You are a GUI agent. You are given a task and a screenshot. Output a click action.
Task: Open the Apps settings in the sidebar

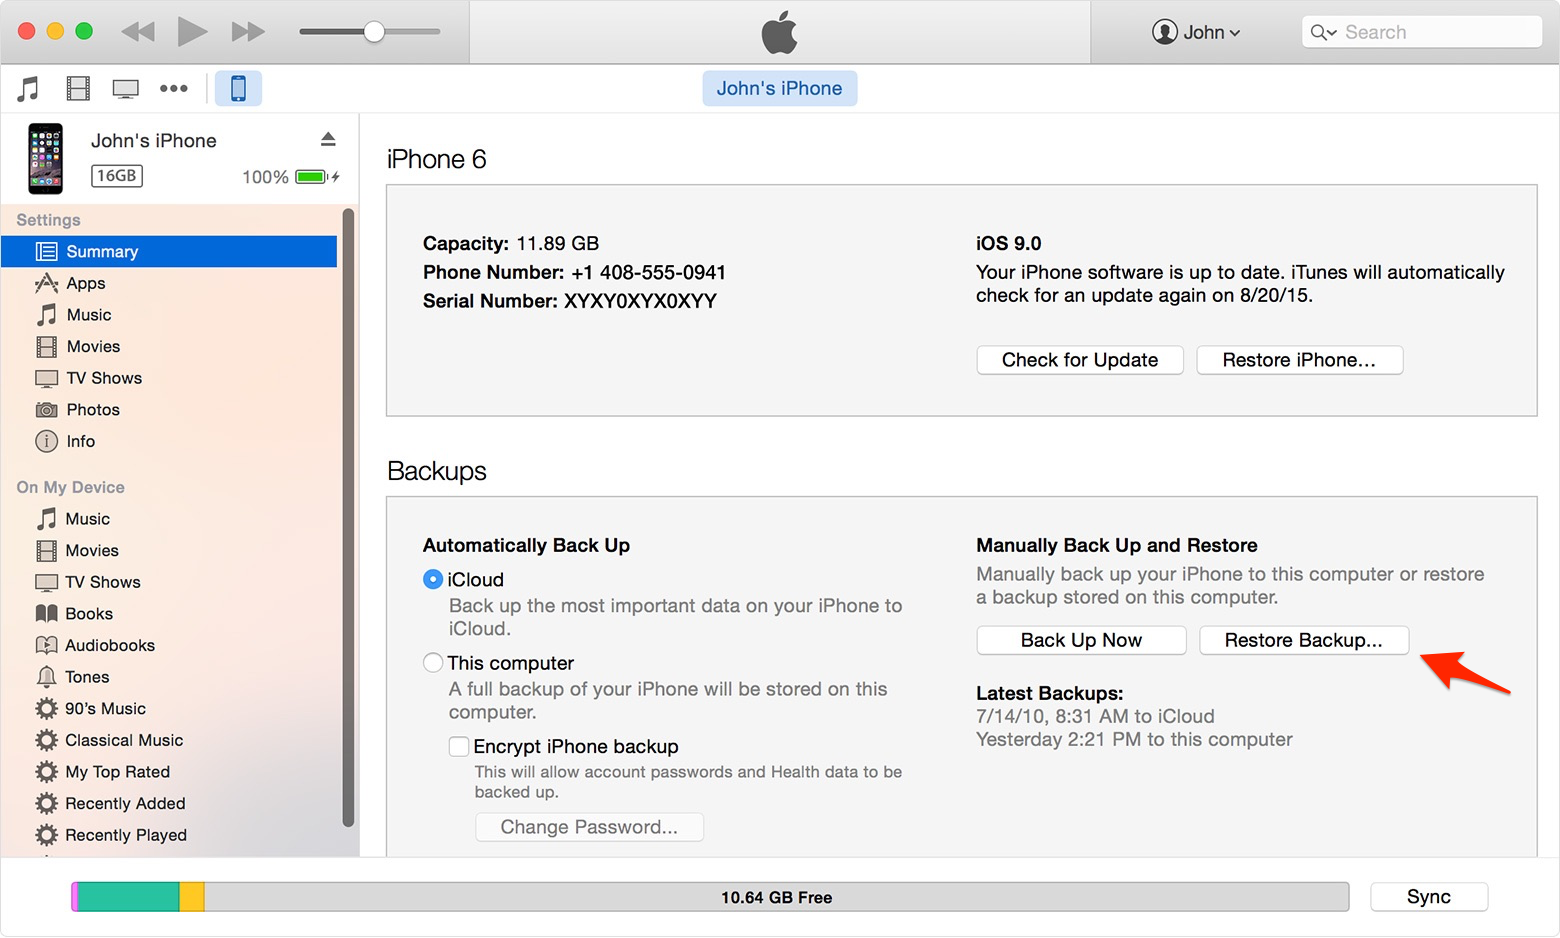click(x=84, y=283)
